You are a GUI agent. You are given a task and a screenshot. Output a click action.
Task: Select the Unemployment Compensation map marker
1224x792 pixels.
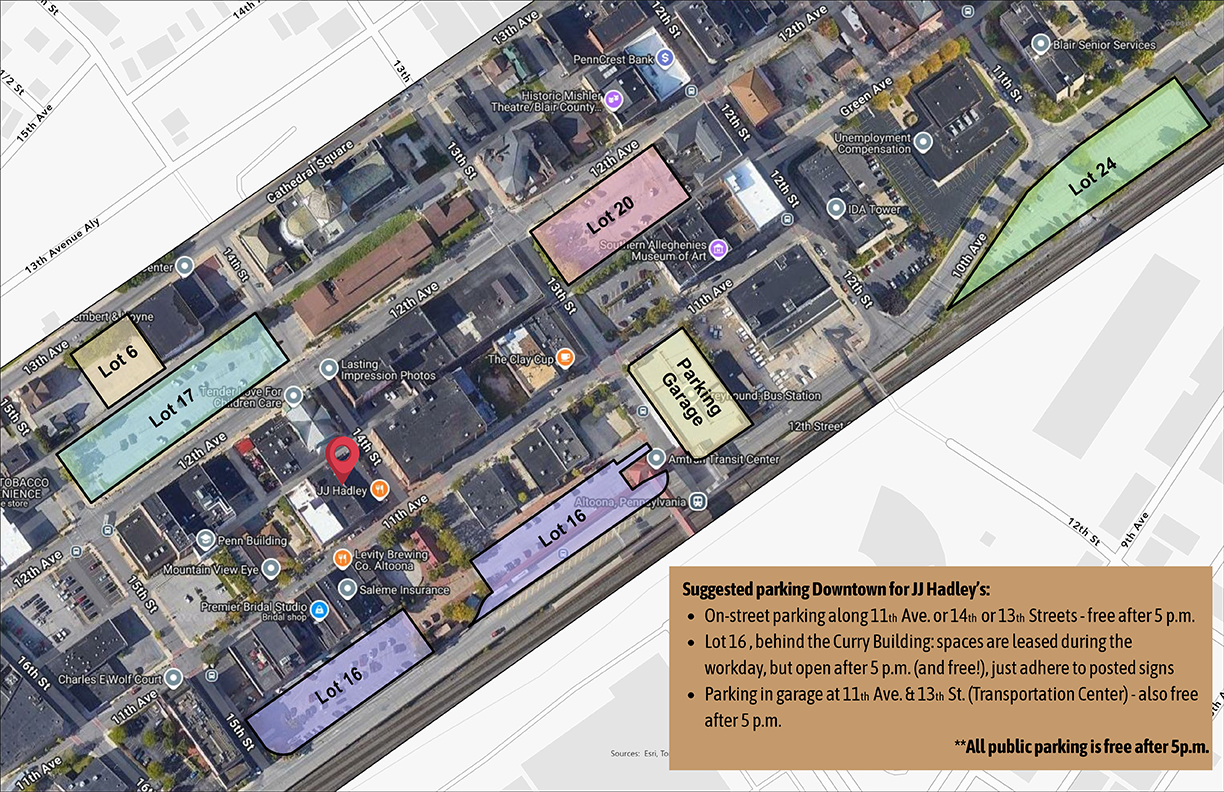click(x=923, y=141)
